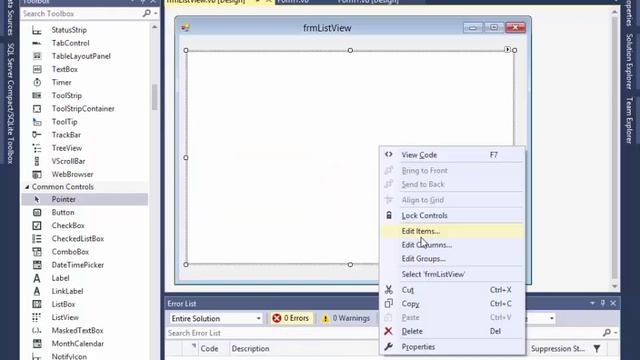
Task: Click the designer scroll-down arrow
Action: click(615, 286)
